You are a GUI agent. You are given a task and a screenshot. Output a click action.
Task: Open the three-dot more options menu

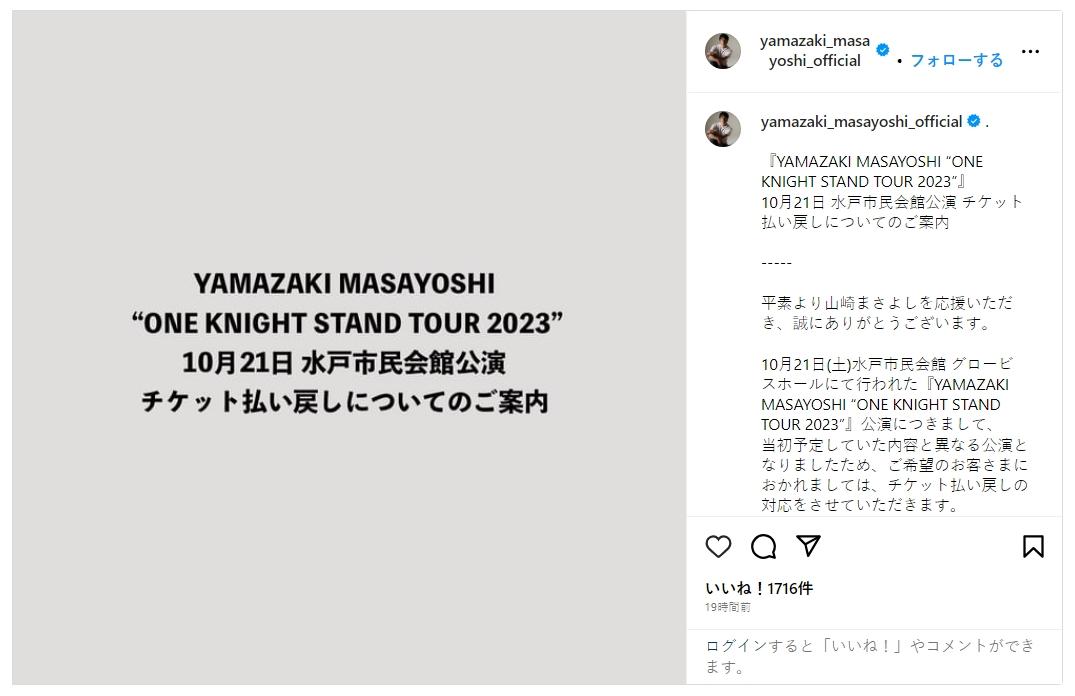(1030, 51)
